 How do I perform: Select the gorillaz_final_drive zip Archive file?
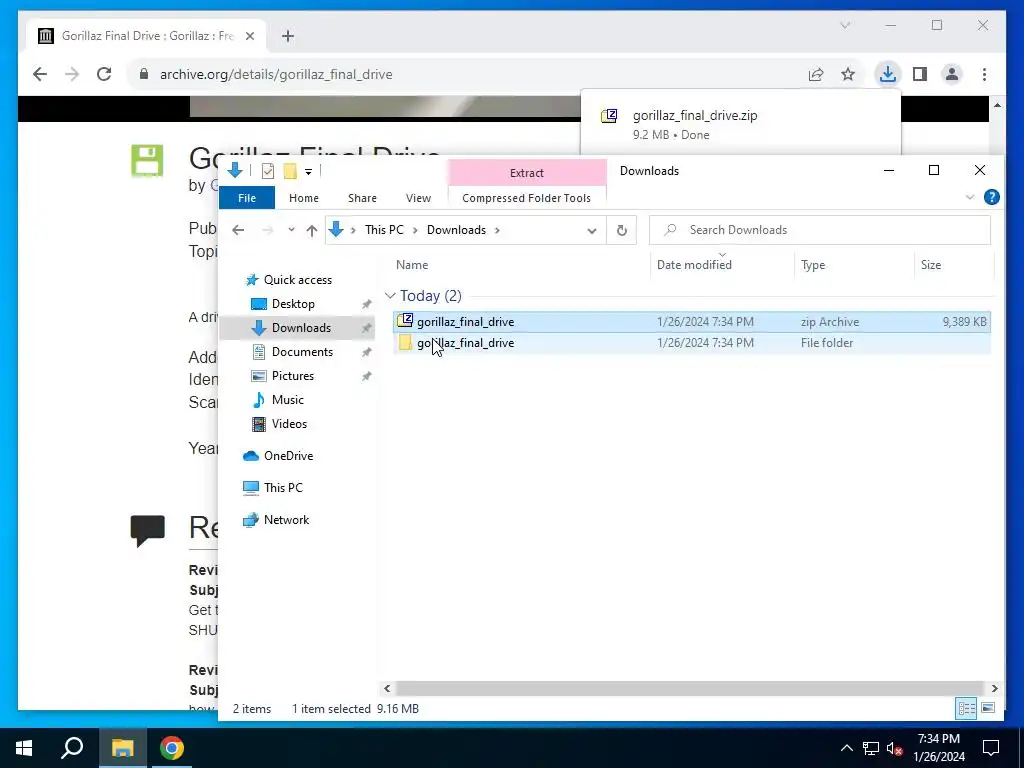coord(692,321)
